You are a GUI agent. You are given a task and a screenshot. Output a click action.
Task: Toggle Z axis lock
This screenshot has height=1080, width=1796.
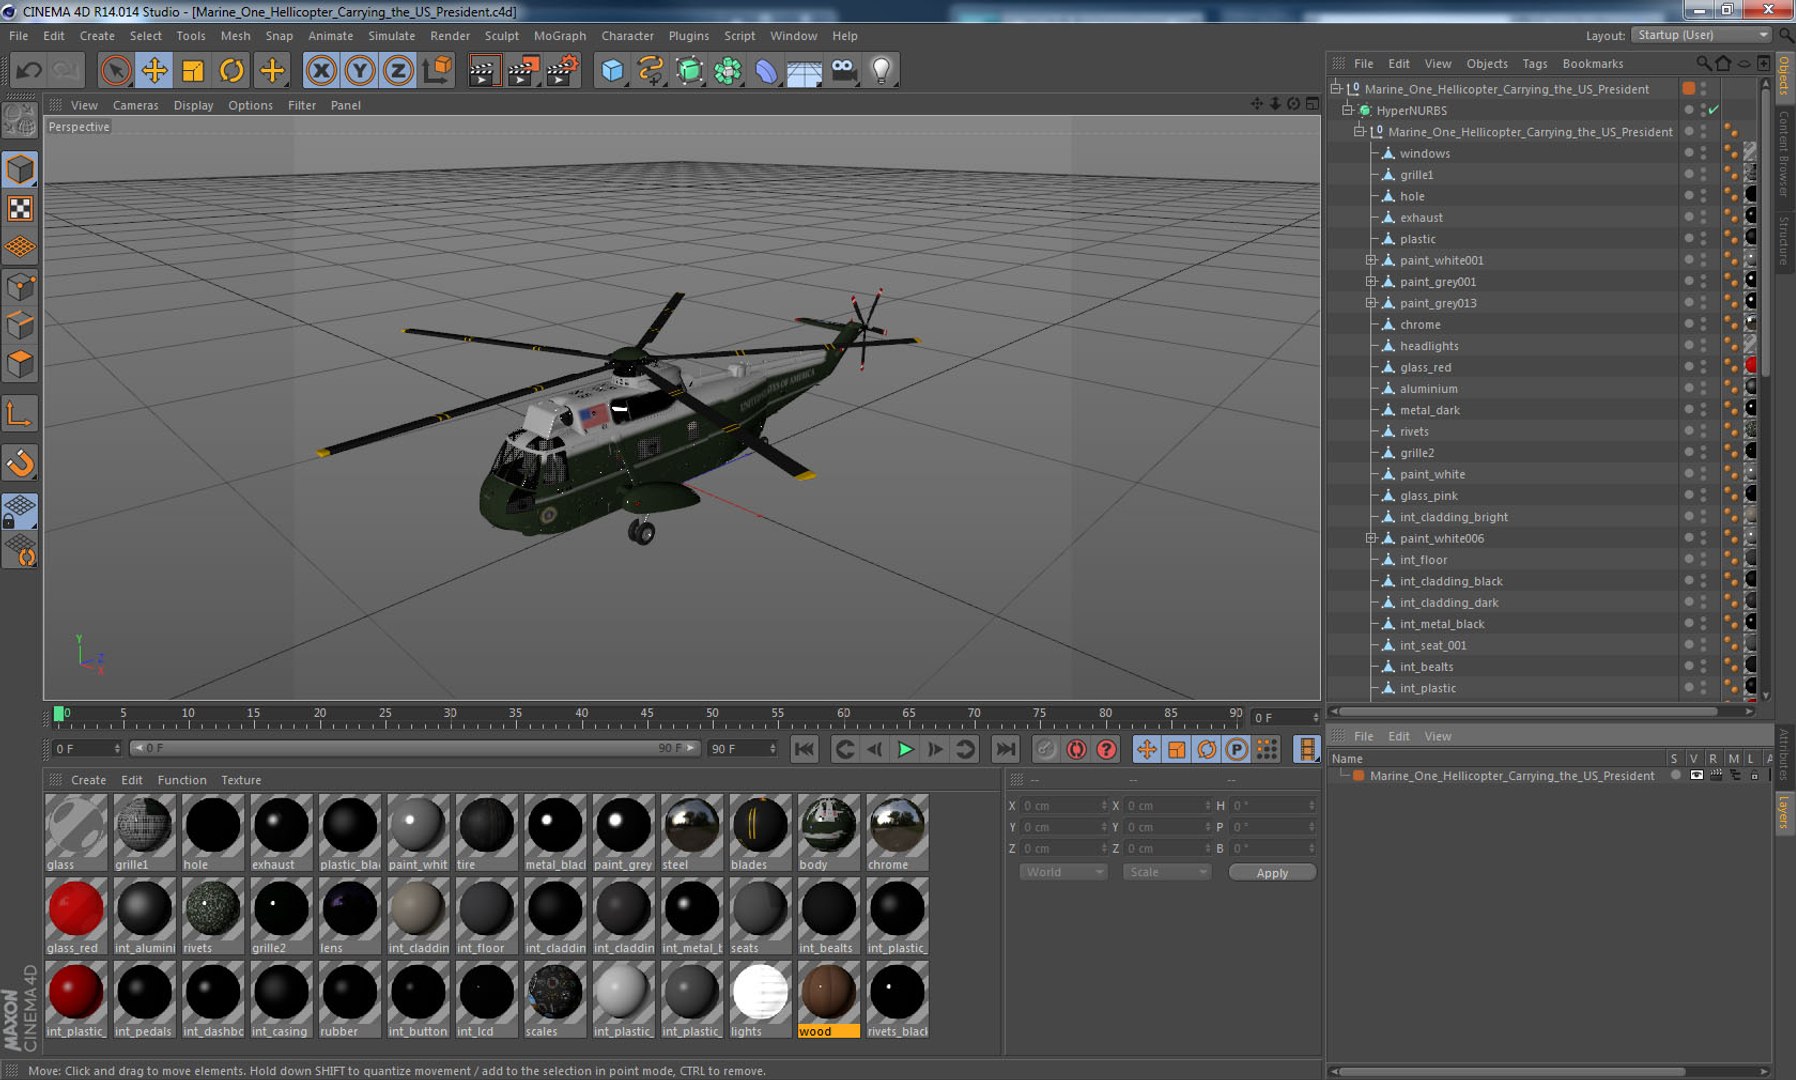tap(398, 70)
